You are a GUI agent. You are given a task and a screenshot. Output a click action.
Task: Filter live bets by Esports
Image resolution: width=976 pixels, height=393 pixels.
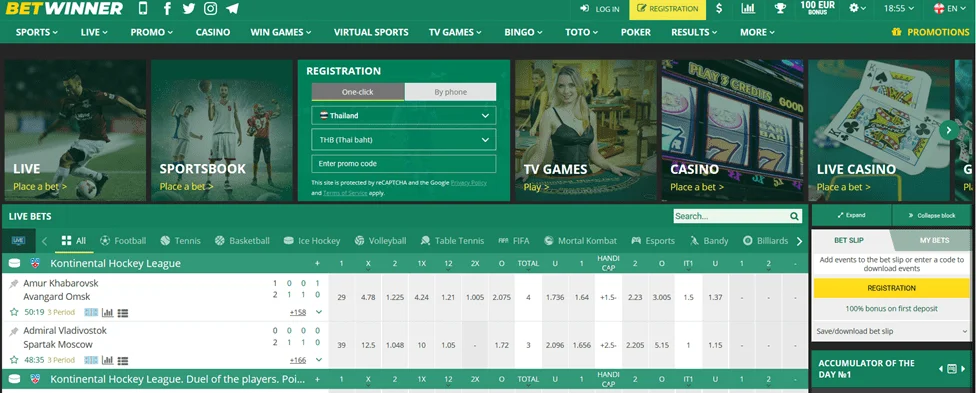tap(653, 240)
